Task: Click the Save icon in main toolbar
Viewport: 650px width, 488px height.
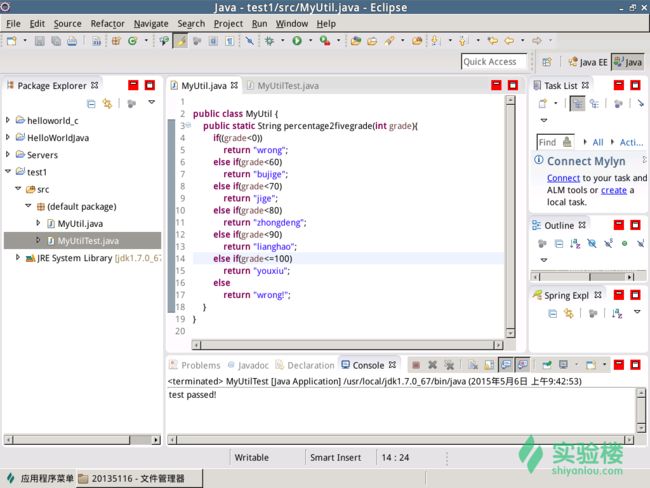Action: 39,41
